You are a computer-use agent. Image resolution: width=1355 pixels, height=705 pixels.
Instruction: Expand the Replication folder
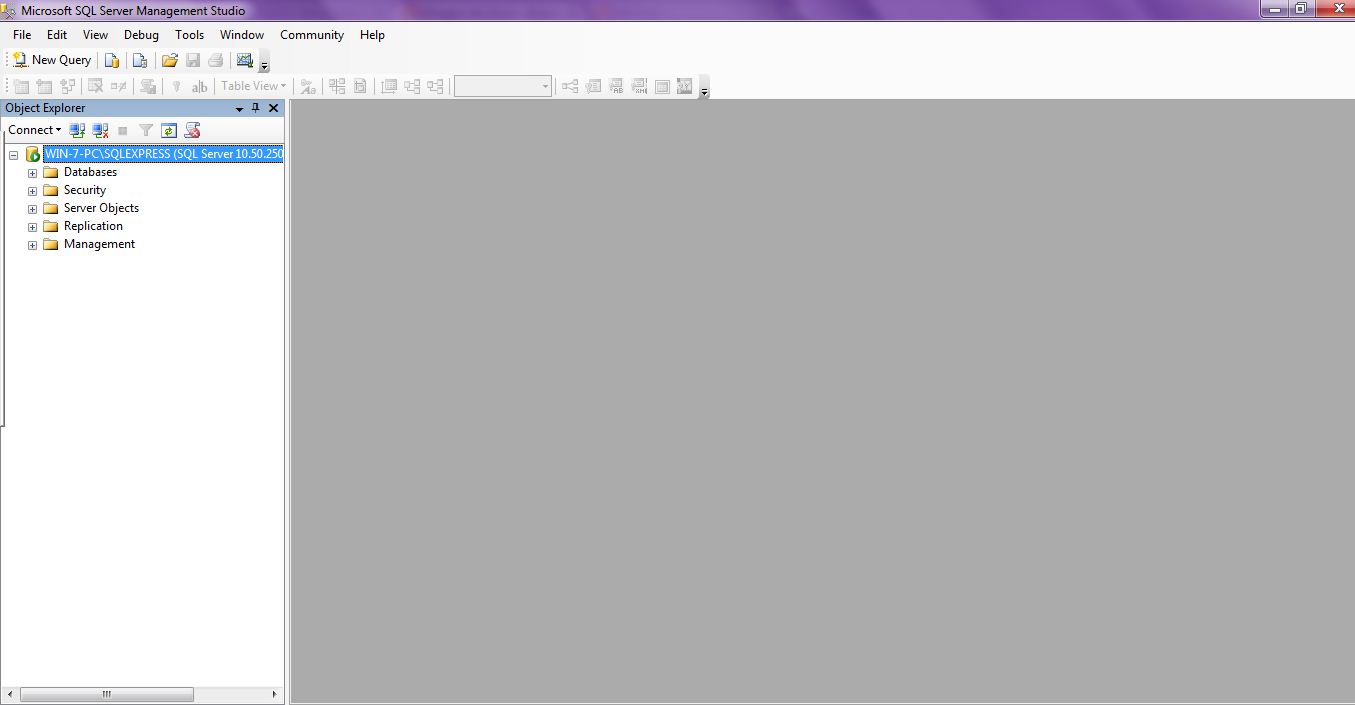[32, 227]
